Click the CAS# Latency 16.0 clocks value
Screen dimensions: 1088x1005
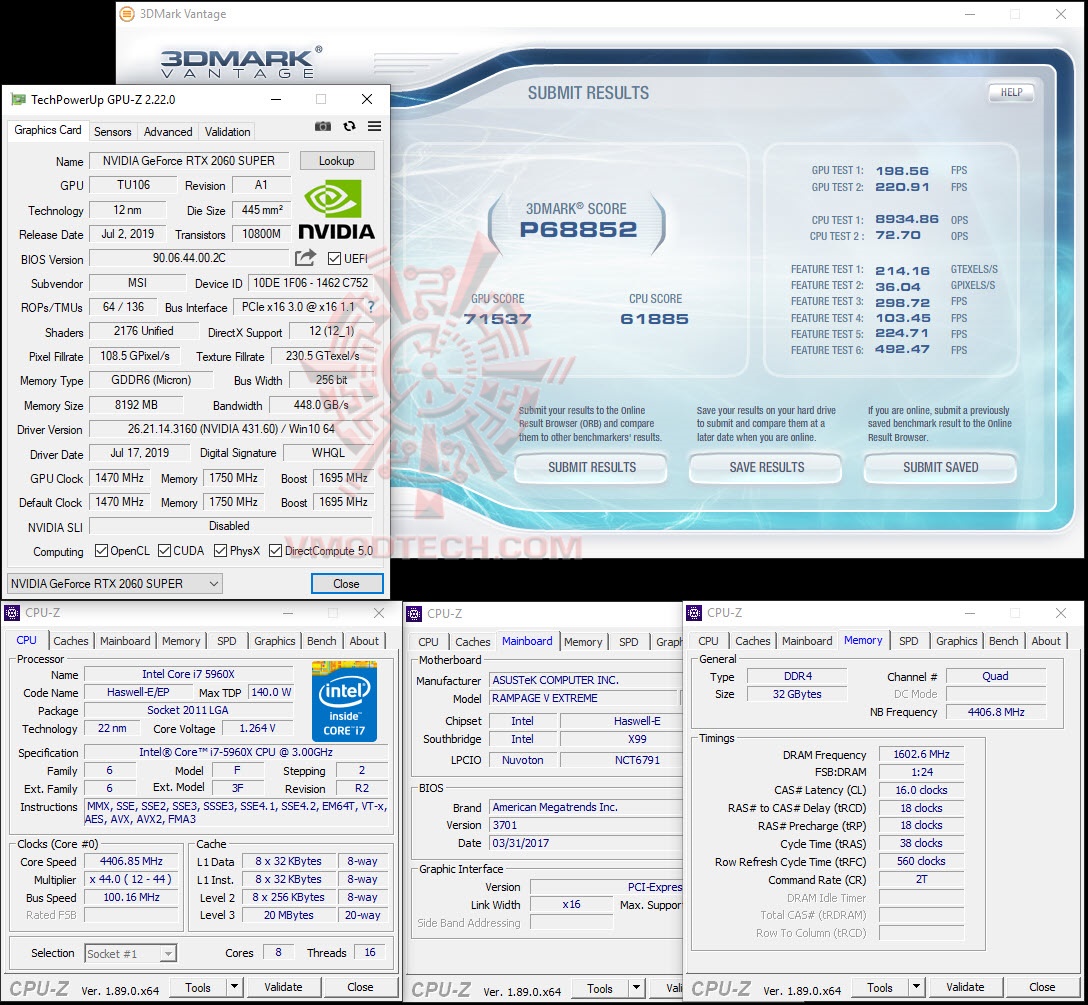pyautogui.click(x=921, y=790)
